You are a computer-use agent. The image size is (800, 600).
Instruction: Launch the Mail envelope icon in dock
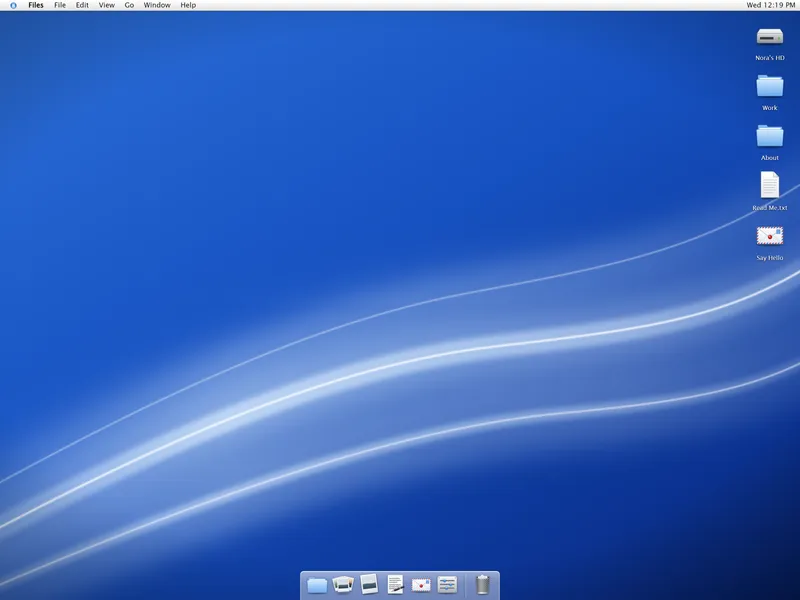(x=421, y=585)
